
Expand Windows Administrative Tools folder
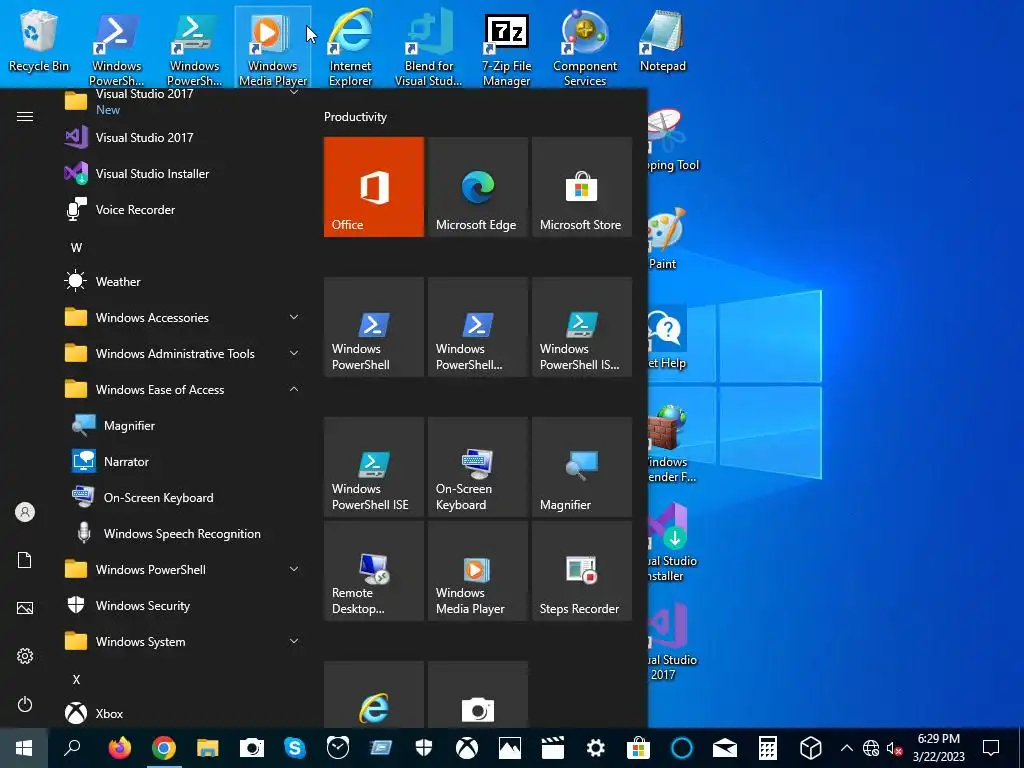[x=183, y=353]
